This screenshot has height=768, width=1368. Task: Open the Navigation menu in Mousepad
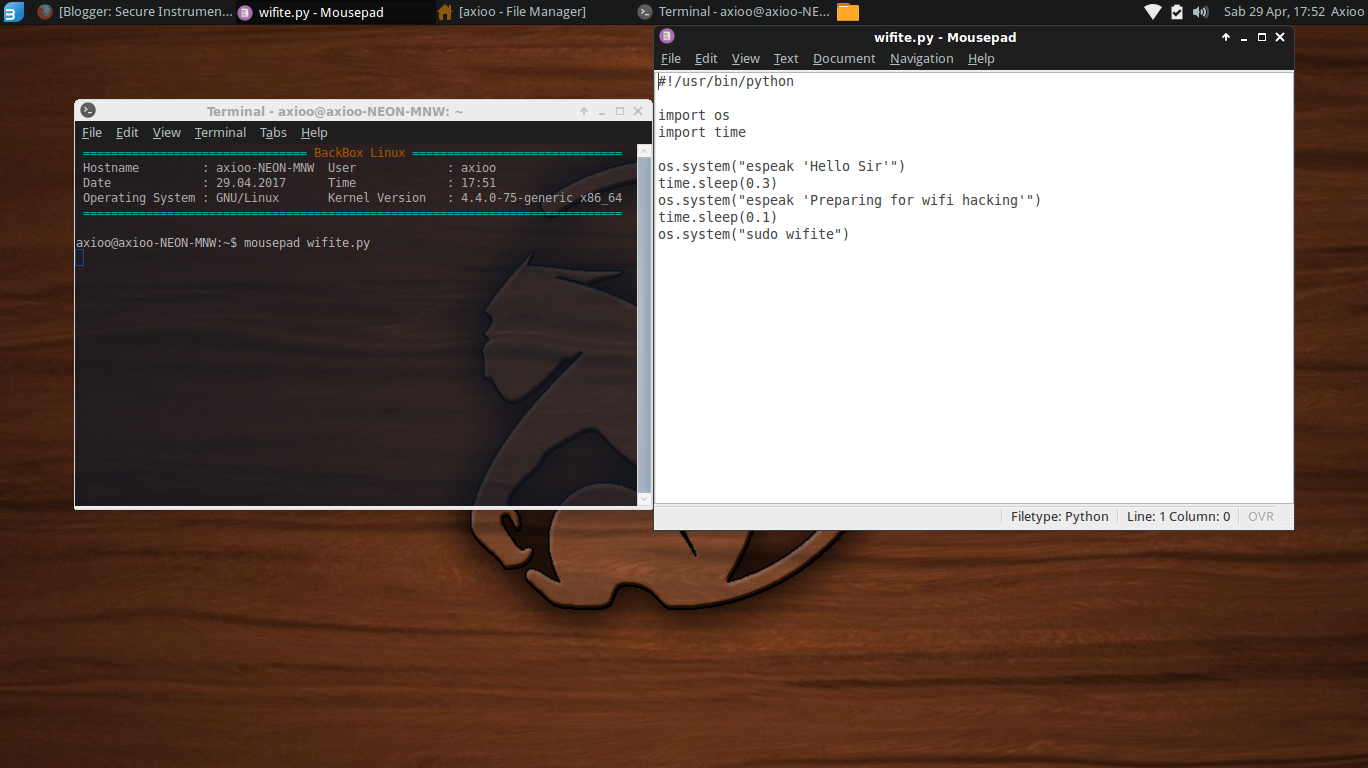pos(921,58)
